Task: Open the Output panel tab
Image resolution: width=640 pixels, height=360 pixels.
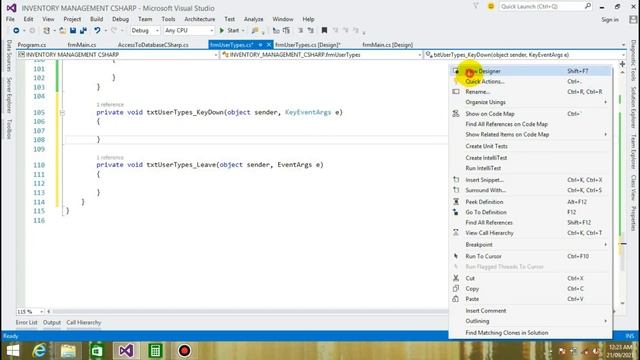Action: tap(52, 322)
